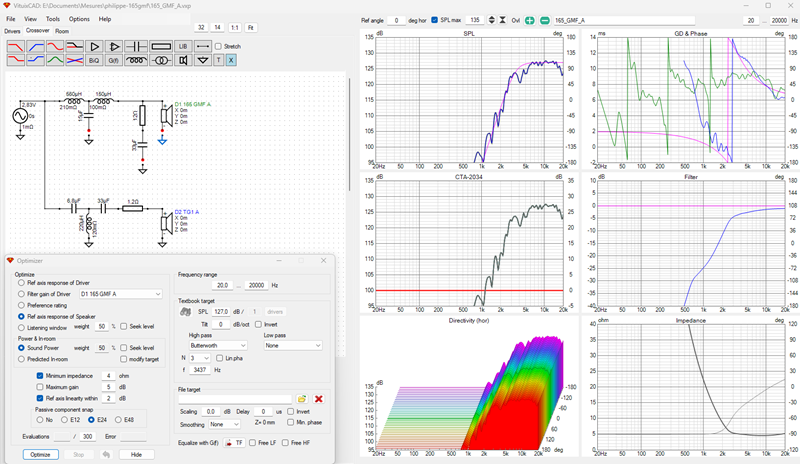The height and width of the screenshot is (464, 800).
Task: Uncheck the Minimum impedance option
Action: [40, 376]
